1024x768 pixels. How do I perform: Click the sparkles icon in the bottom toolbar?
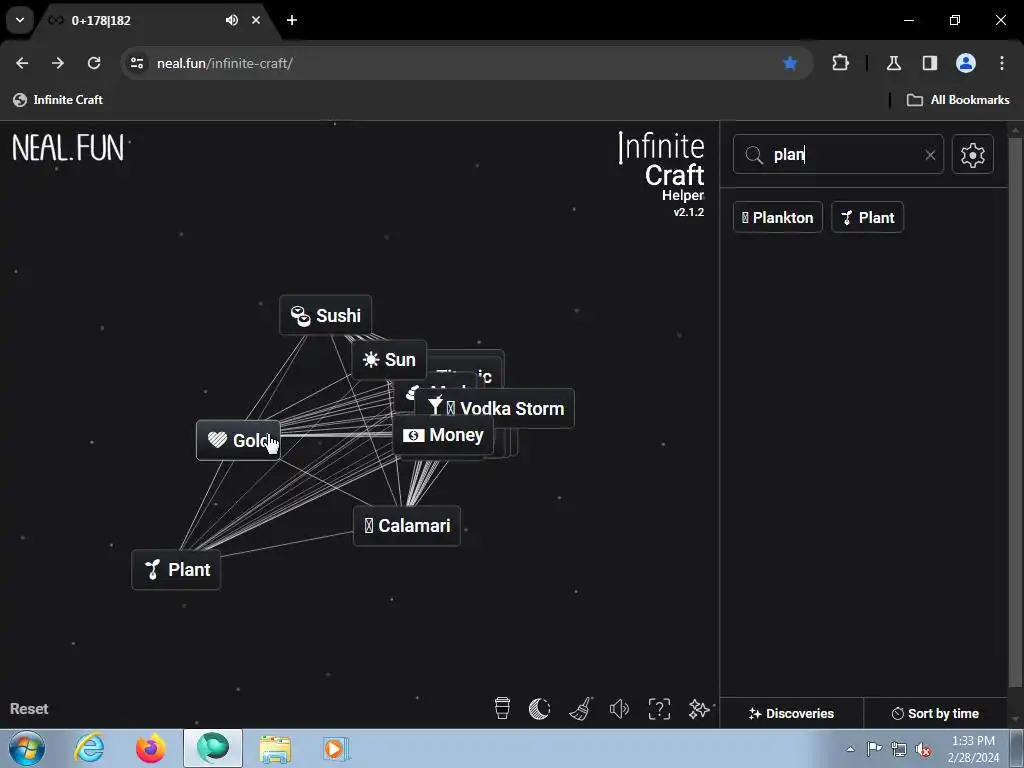pyautogui.click(x=699, y=709)
